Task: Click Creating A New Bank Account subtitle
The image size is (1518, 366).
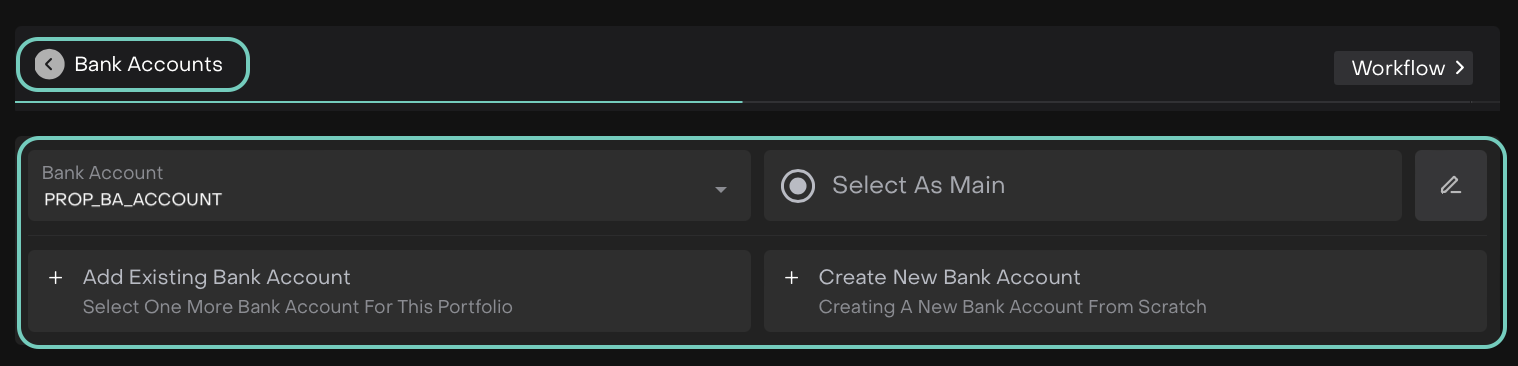Action: click(1012, 307)
